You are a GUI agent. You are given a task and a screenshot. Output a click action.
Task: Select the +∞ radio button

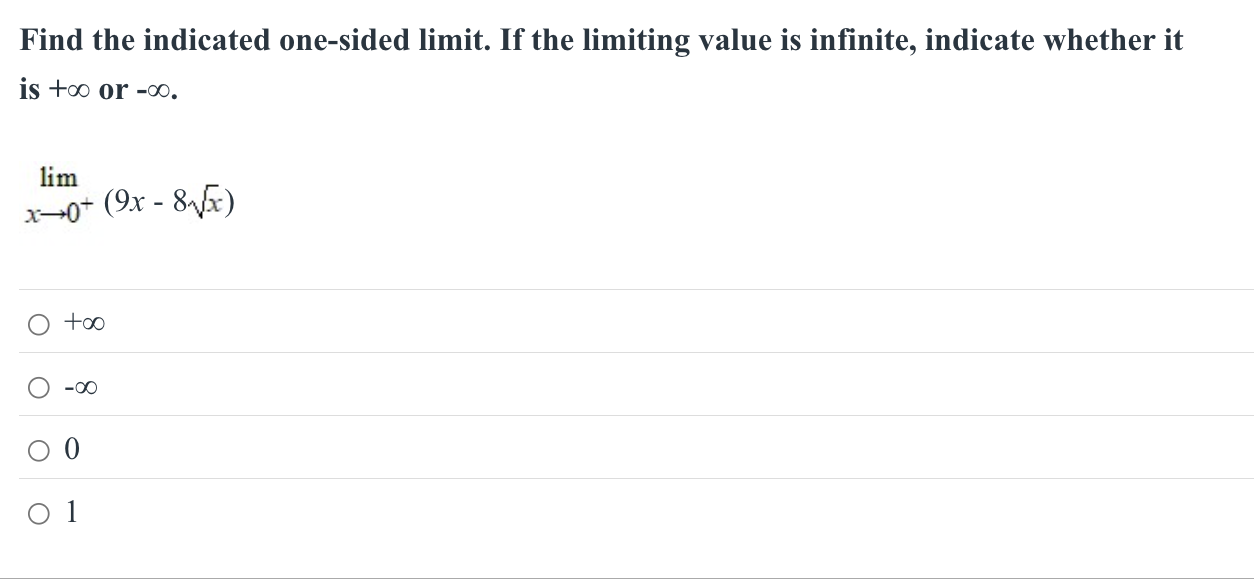click(x=38, y=322)
